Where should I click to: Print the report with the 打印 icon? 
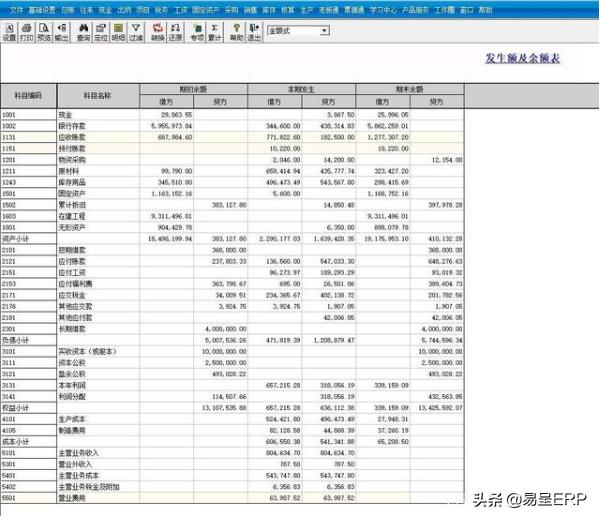27,30
